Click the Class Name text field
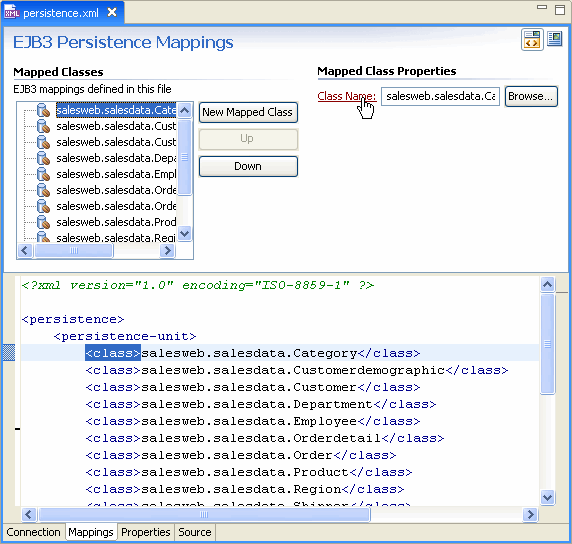 pos(440,96)
